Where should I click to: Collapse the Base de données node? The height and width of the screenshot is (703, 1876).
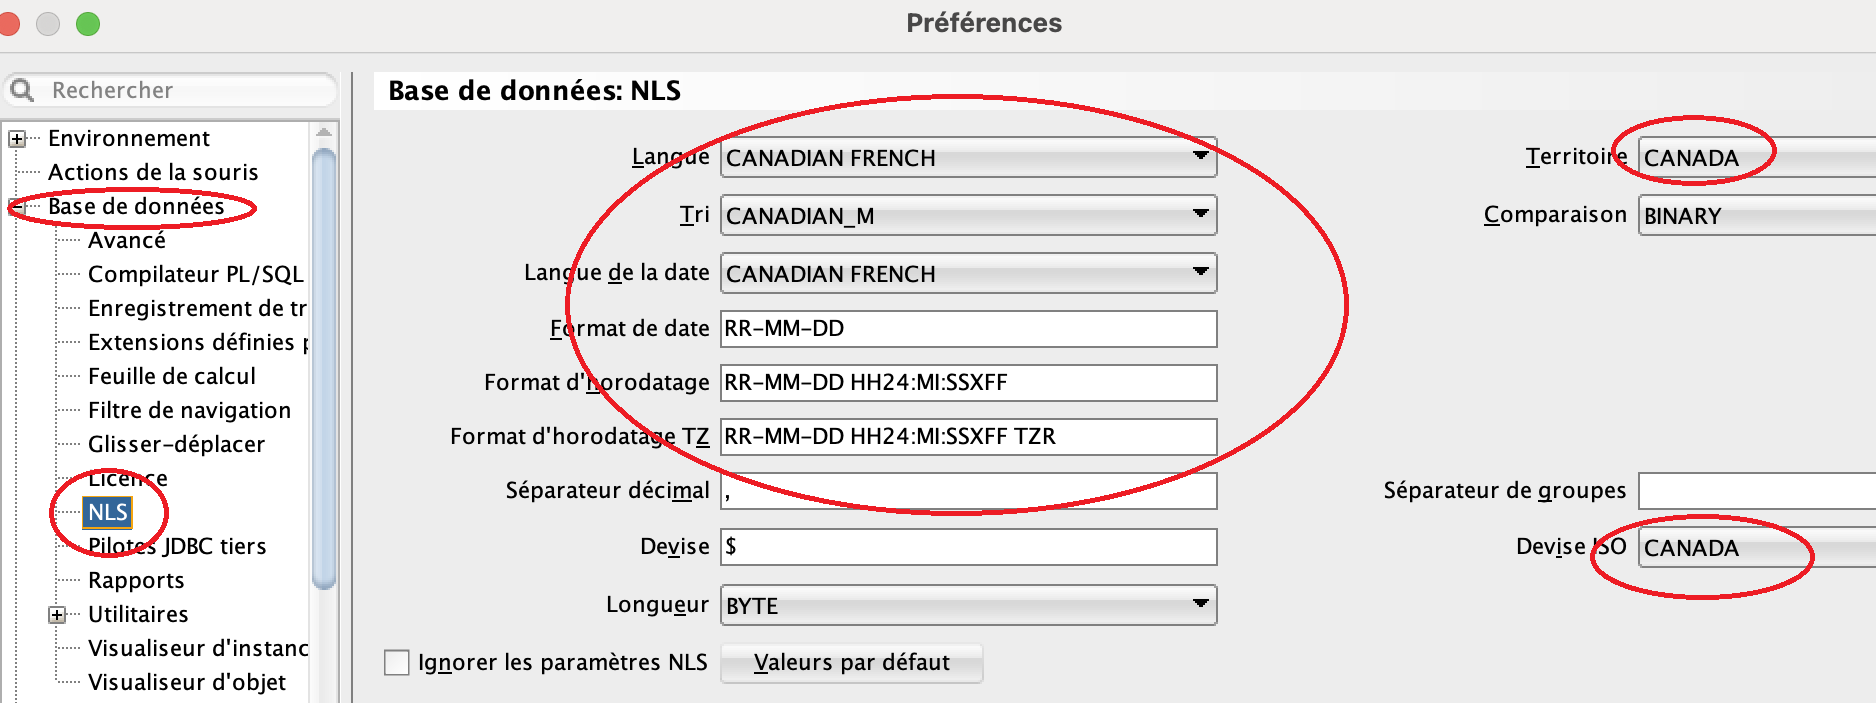point(17,207)
